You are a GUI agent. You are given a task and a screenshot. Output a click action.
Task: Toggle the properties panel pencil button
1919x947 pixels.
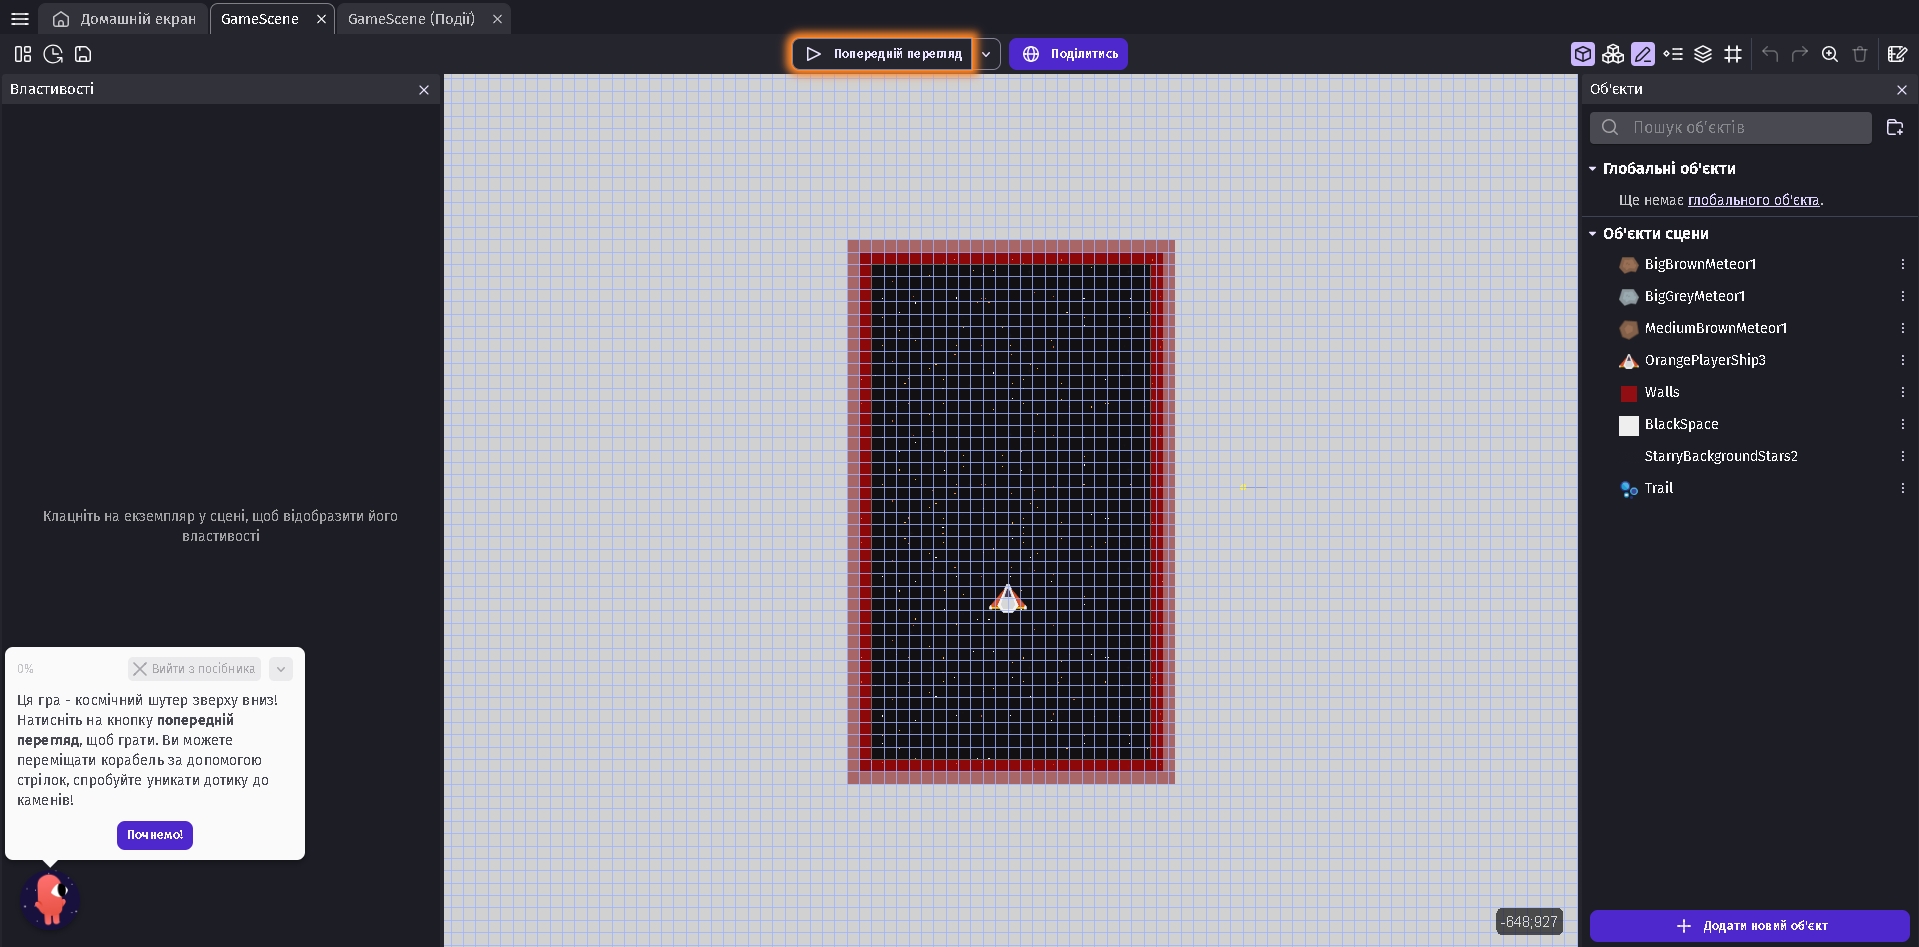pos(1642,54)
